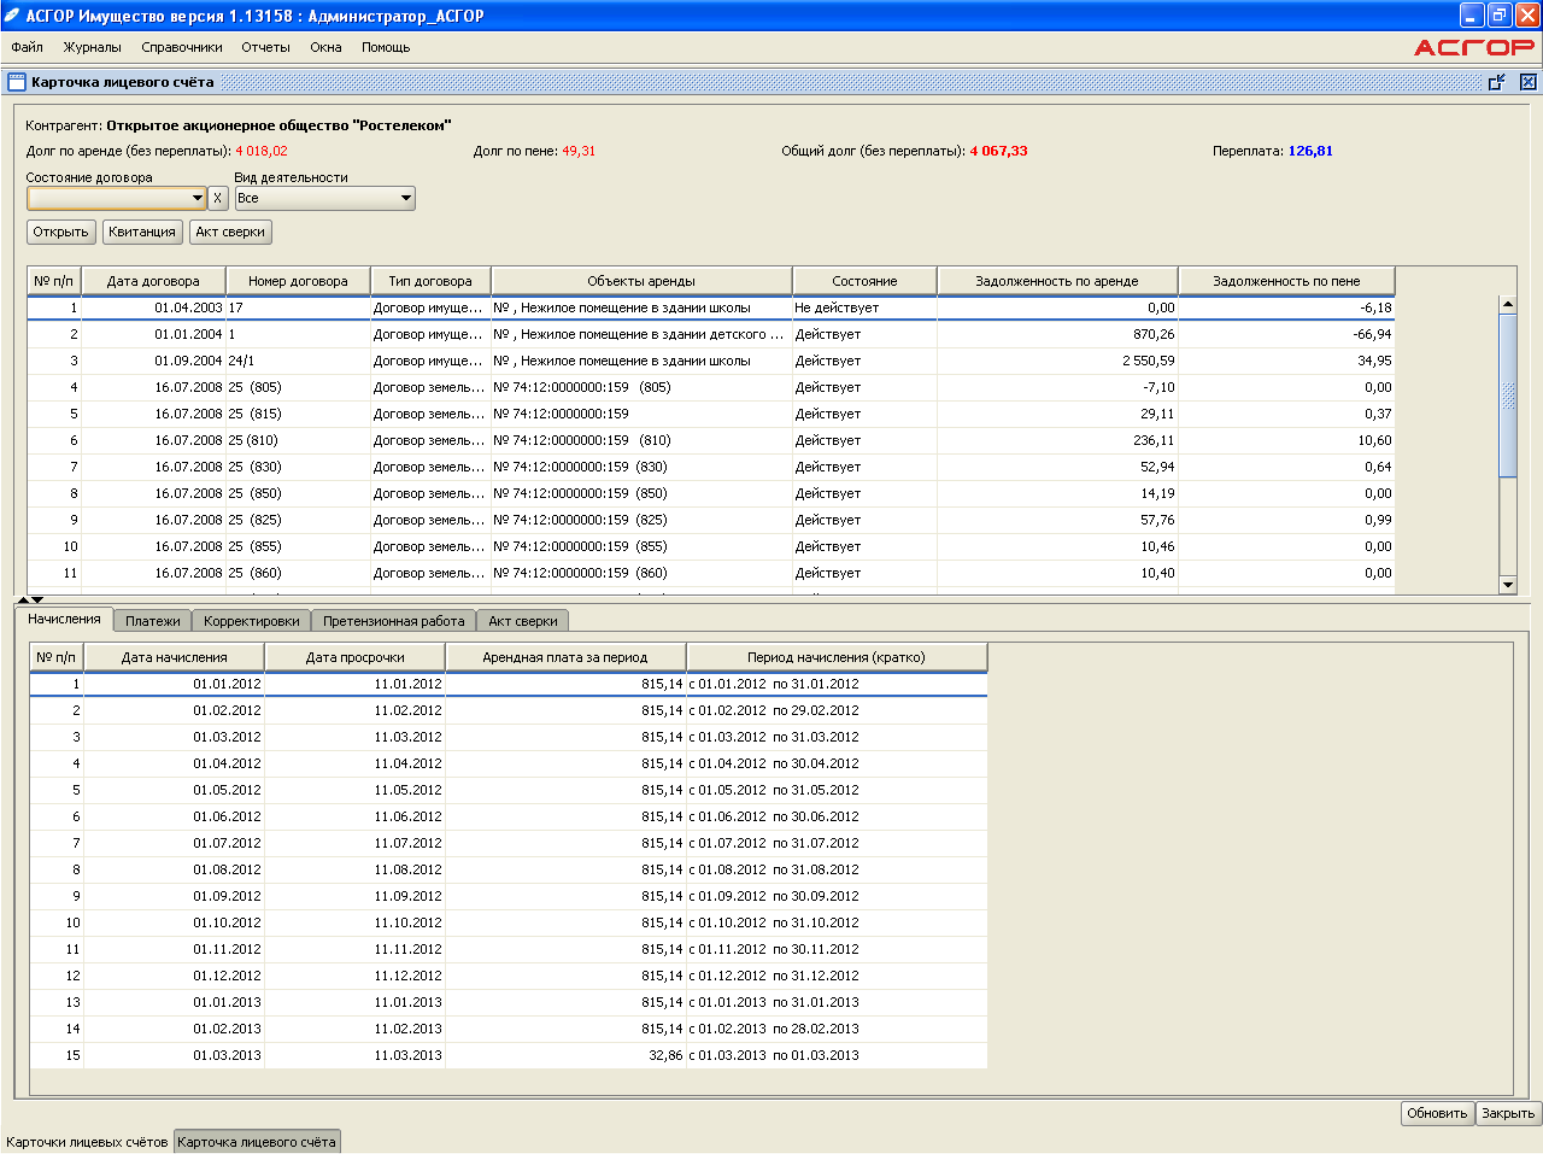Select contract '25 (810)' row
1543x1154 pixels.
pos(711,440)
